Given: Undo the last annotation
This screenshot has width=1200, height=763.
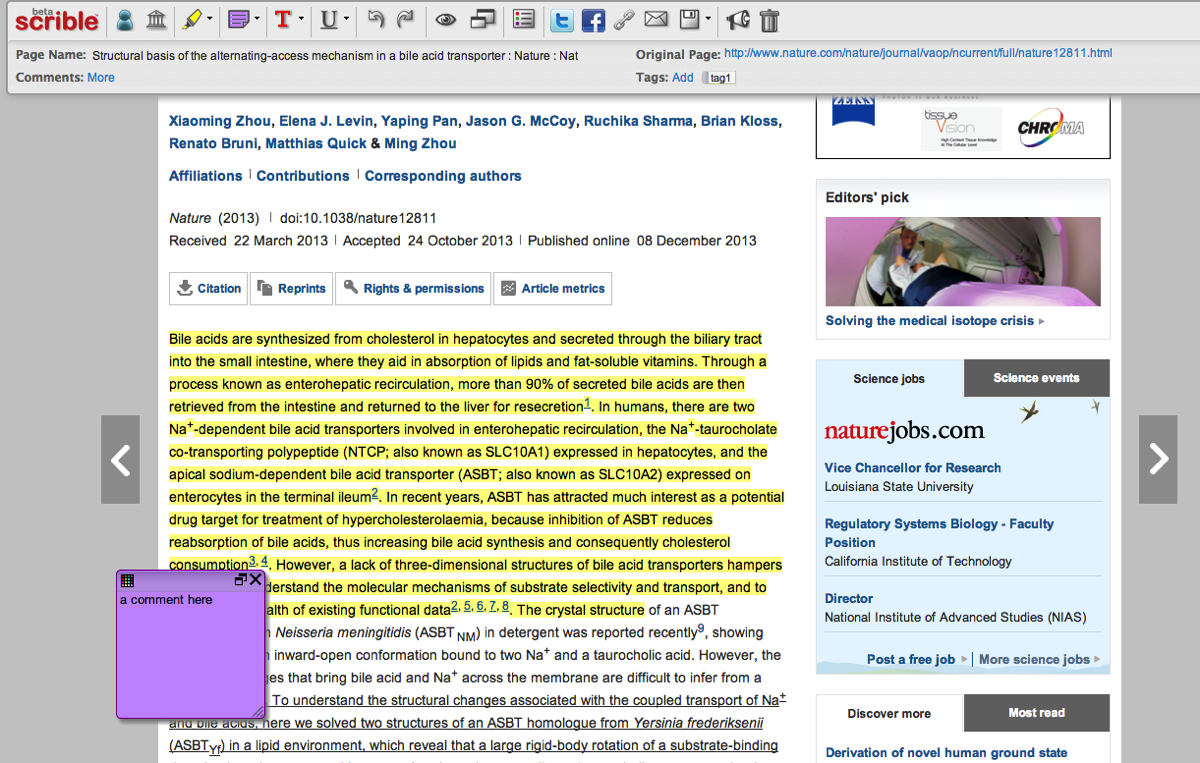Looking at the screenshot, I should [x=375, y=19].
